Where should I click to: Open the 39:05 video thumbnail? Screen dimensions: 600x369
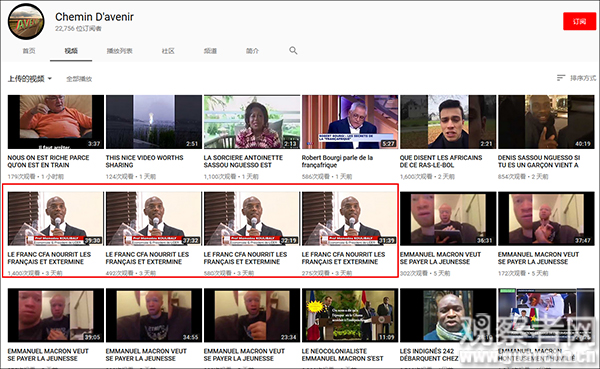pyautogui.click(x=55, y=315)
